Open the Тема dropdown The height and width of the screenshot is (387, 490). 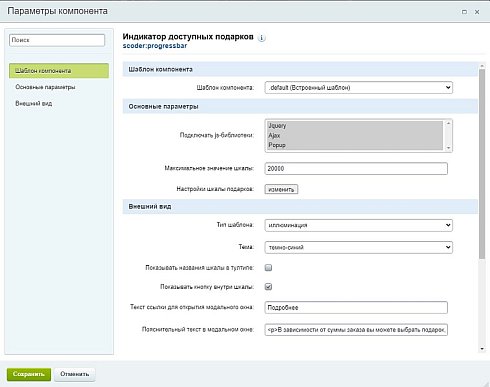pos(359,247)
